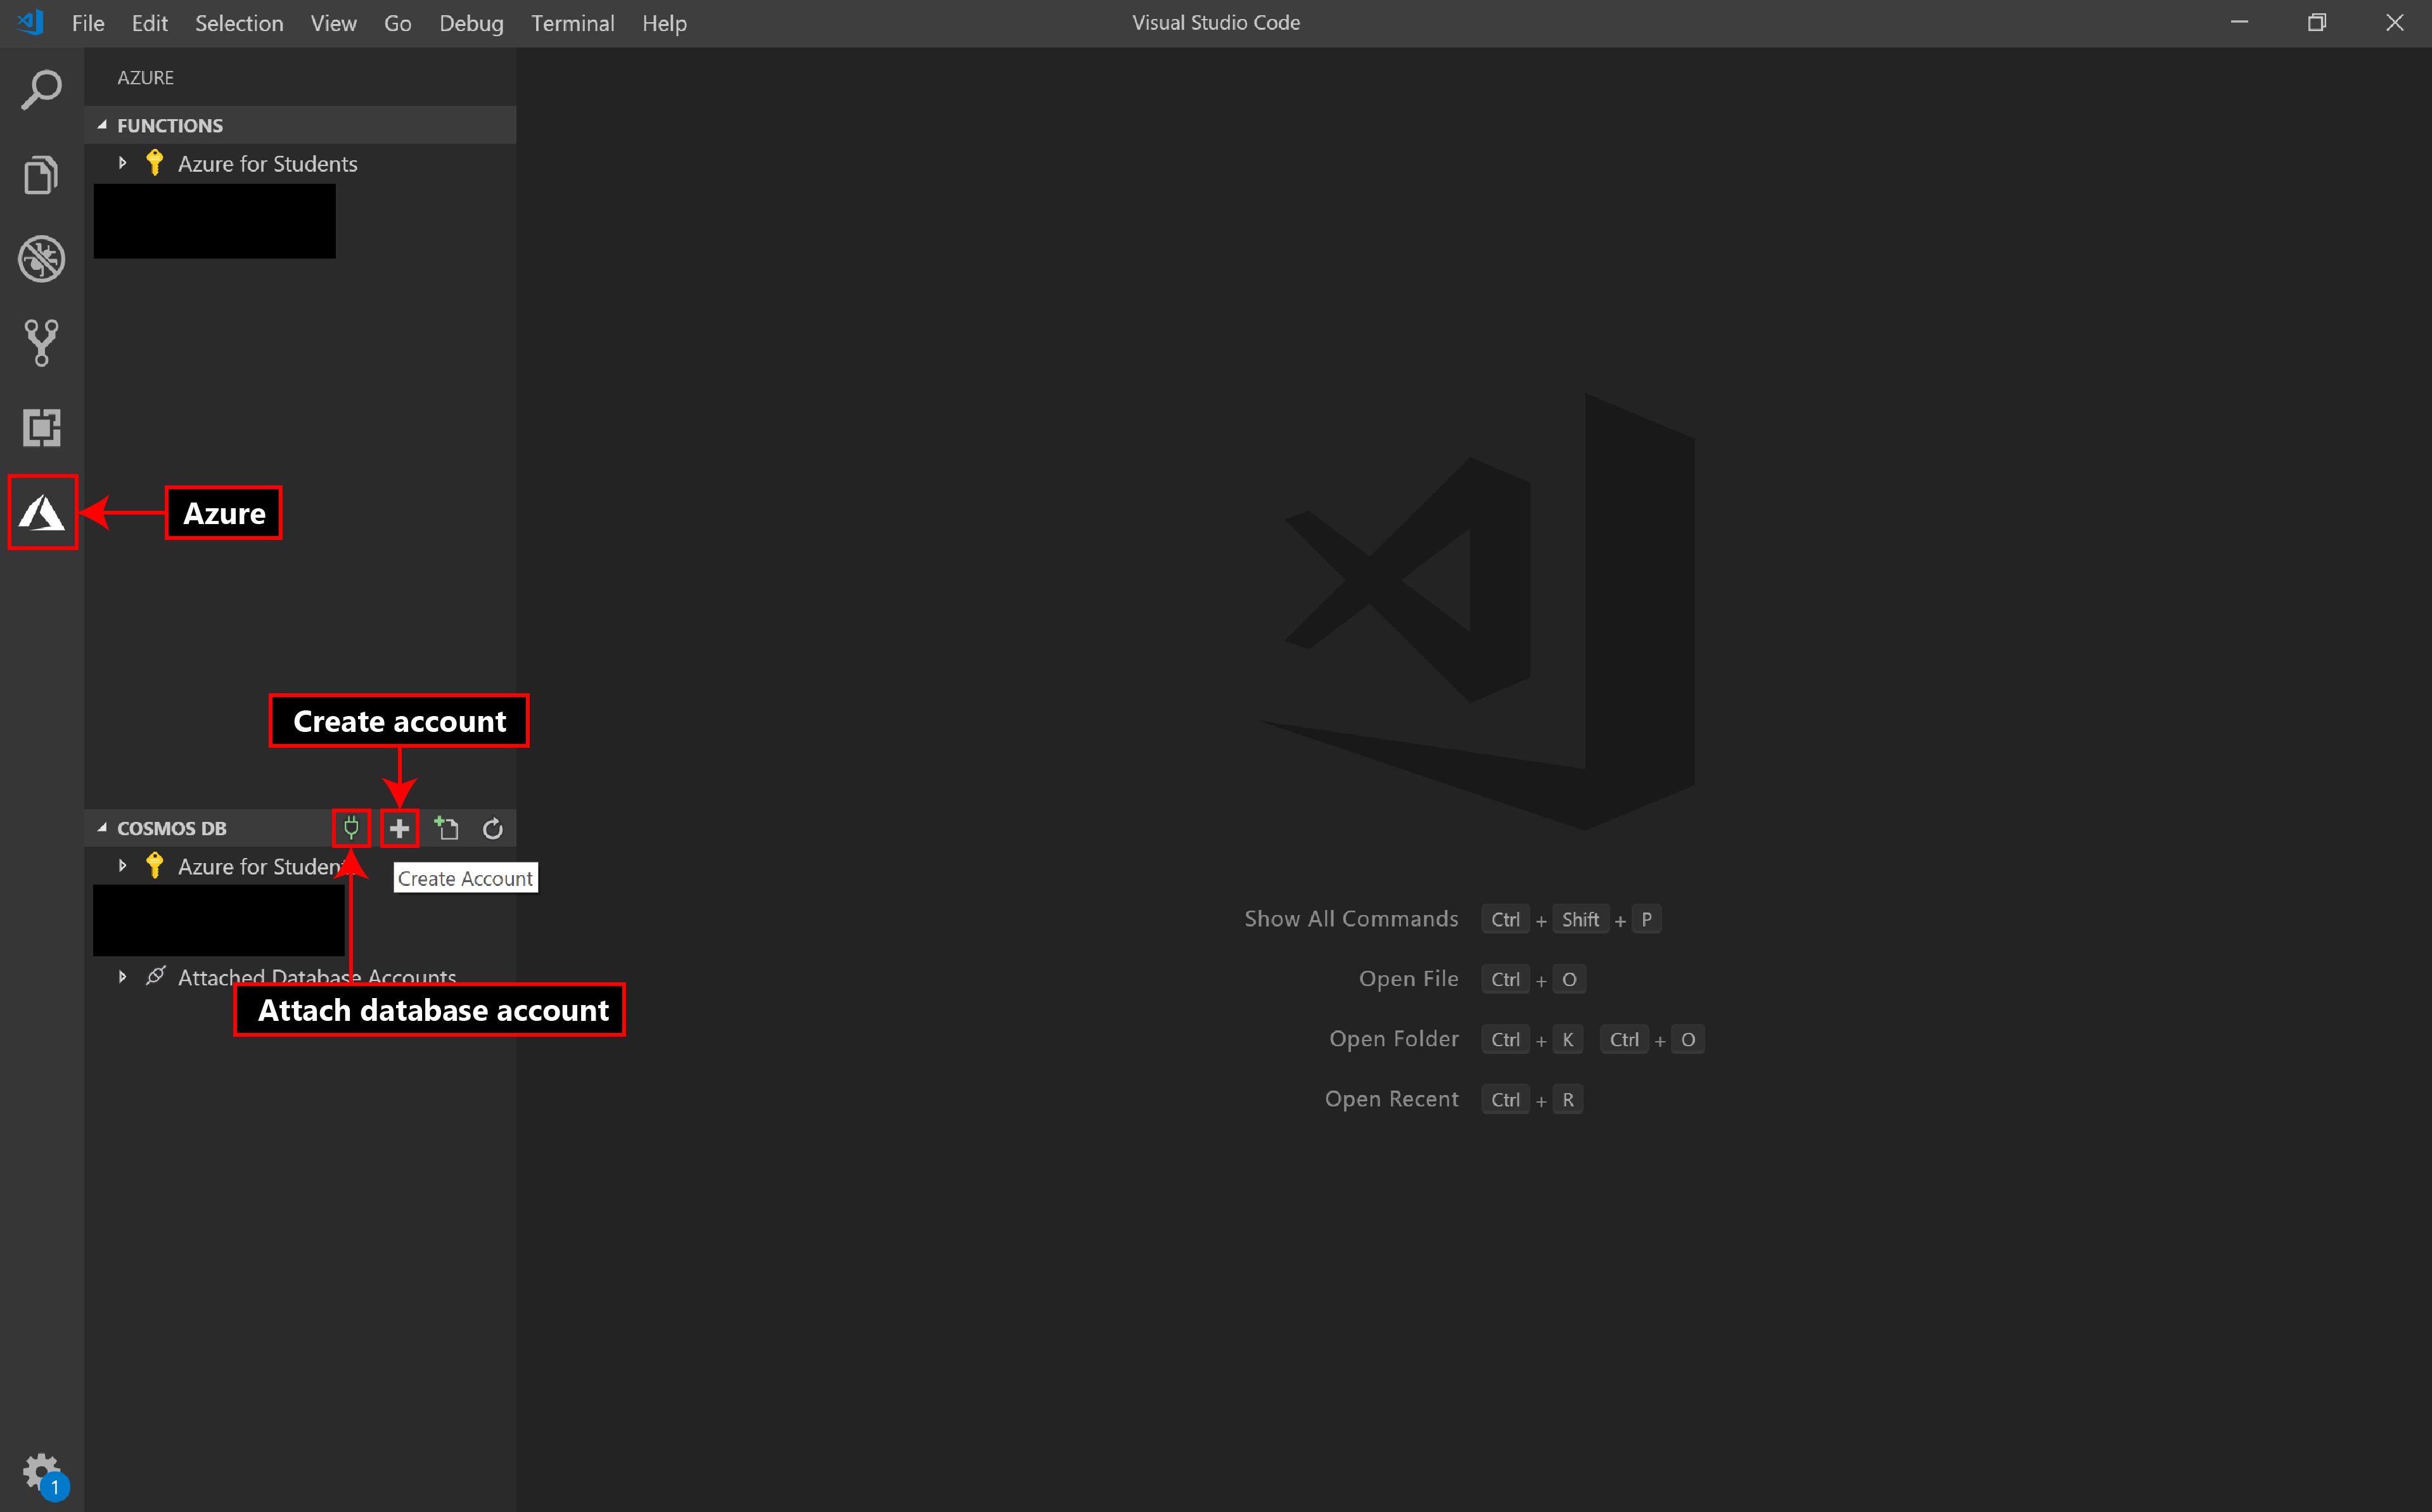Collapse the COSMOS DB section
The height and width of the screenshot is (1512, 2432).
tap(102, 828)
